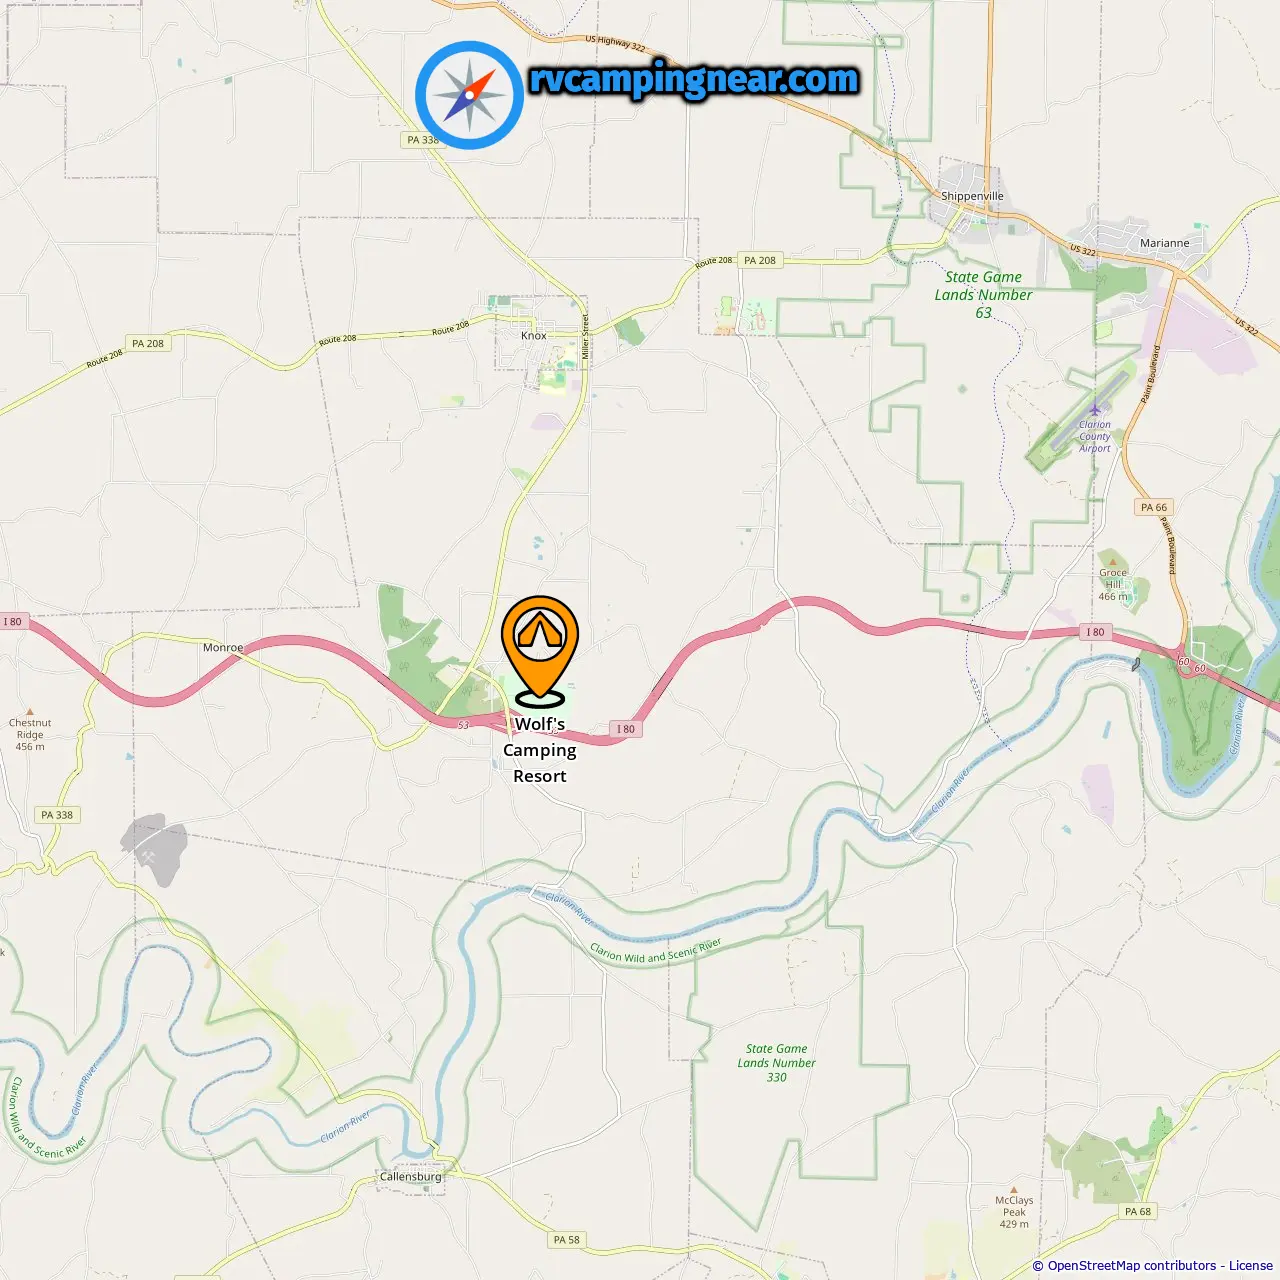Click the McClays Peak triangle marker

[1014, 1189]
